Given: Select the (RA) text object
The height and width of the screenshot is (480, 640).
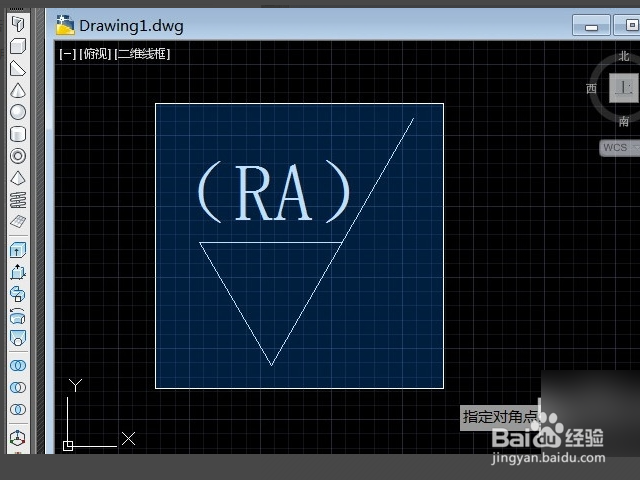Looking at the screenshot, I should tap(274, 192).
